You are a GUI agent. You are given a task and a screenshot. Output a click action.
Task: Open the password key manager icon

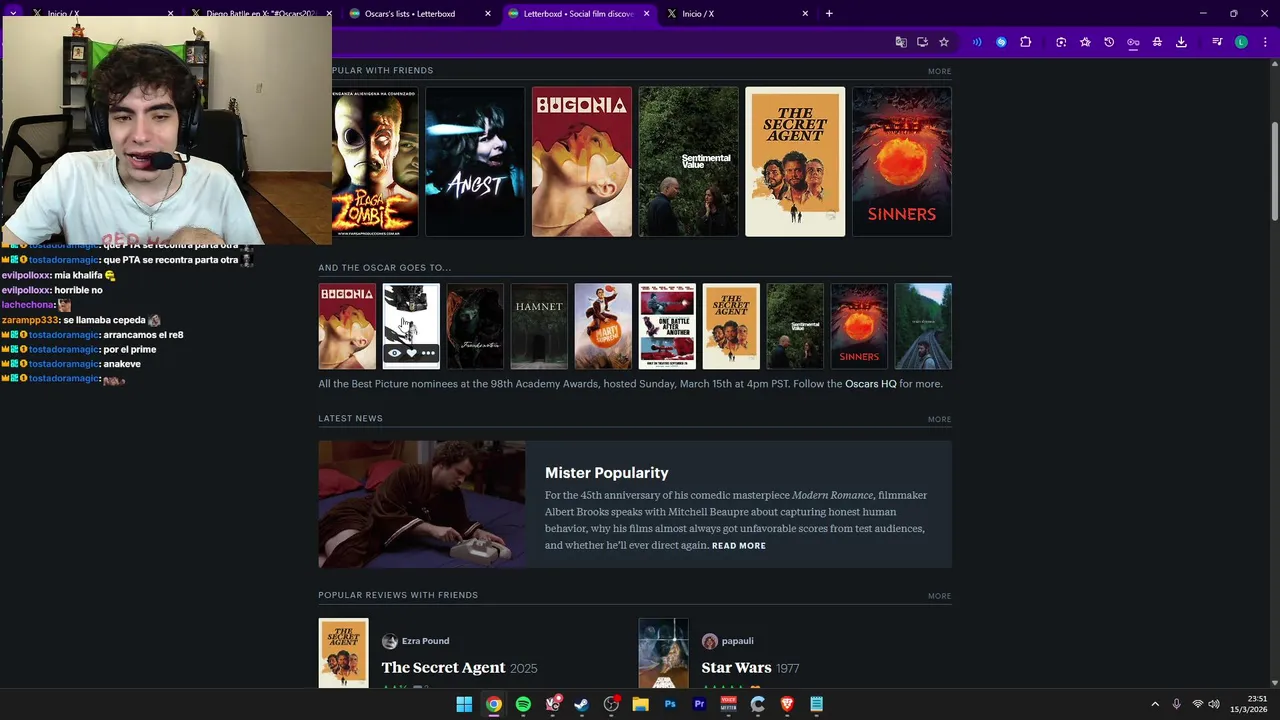[1133, 42]
